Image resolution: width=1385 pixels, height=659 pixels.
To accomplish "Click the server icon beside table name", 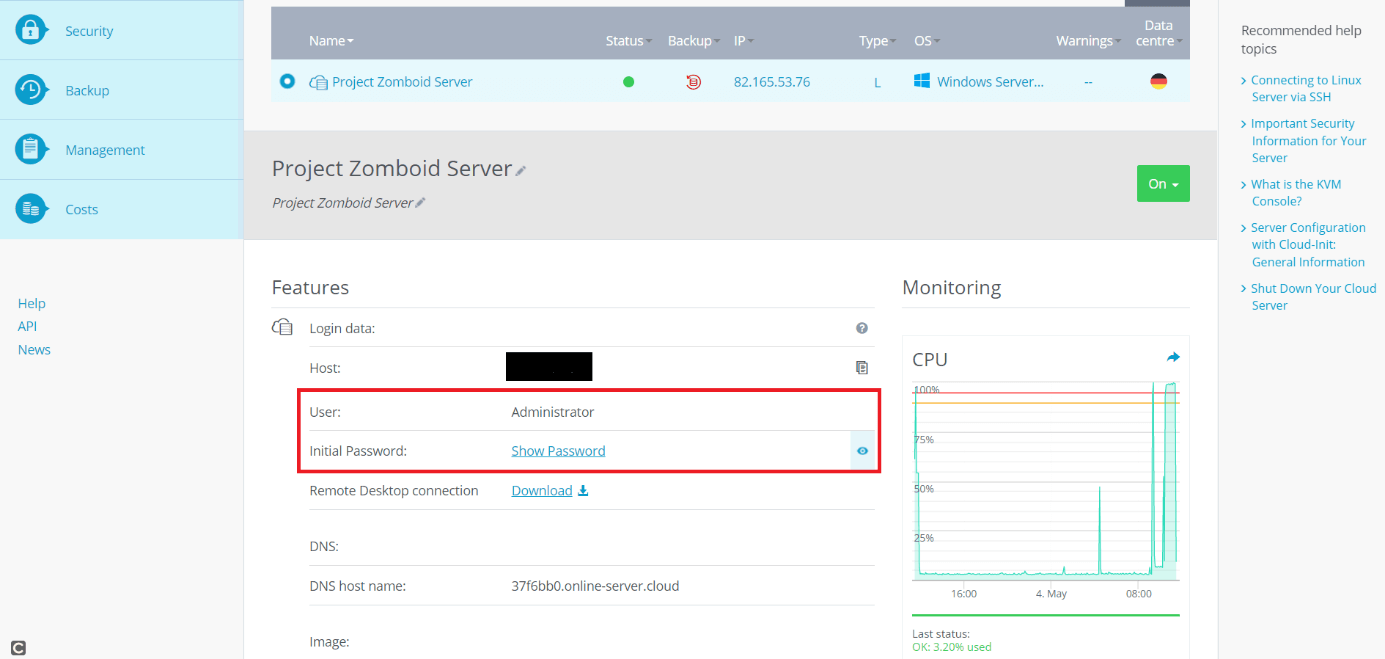I will 319,82.
